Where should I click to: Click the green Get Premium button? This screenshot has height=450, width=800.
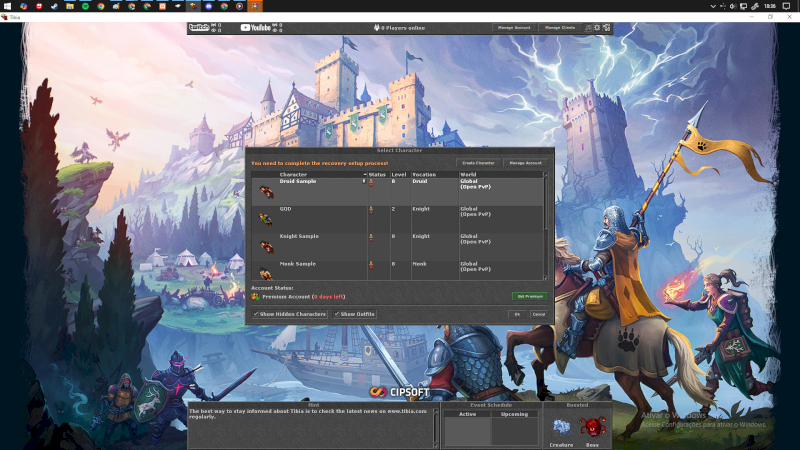click(530, 296)
